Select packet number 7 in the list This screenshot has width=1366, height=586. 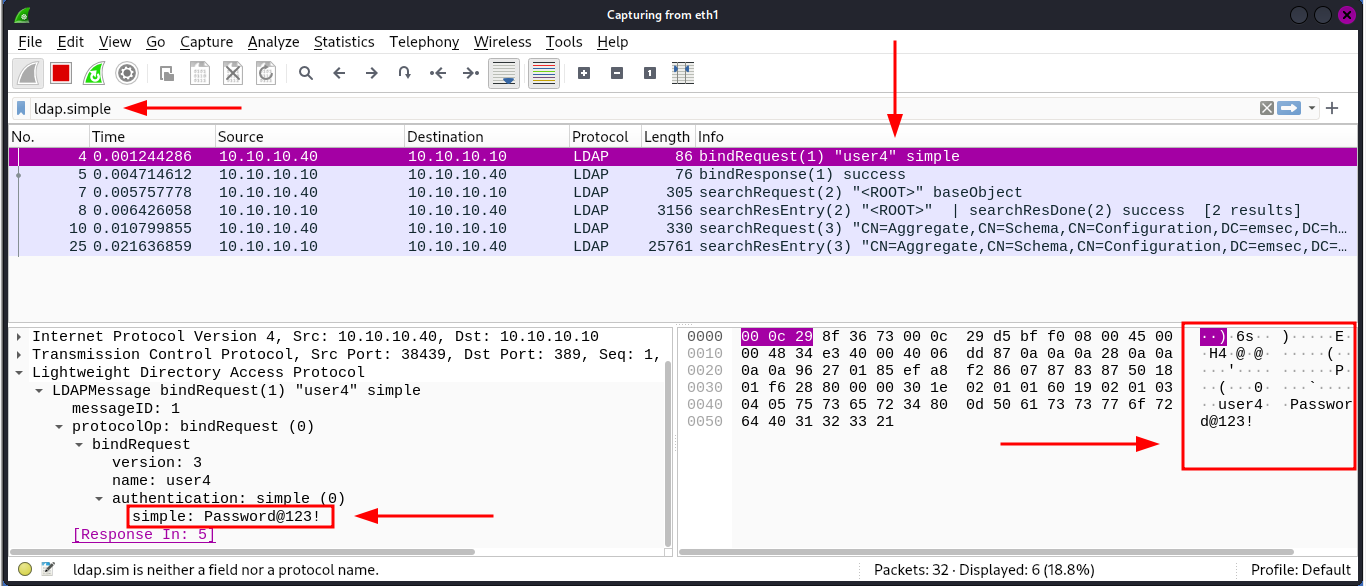pyautogui.click(x=300, y=192)
